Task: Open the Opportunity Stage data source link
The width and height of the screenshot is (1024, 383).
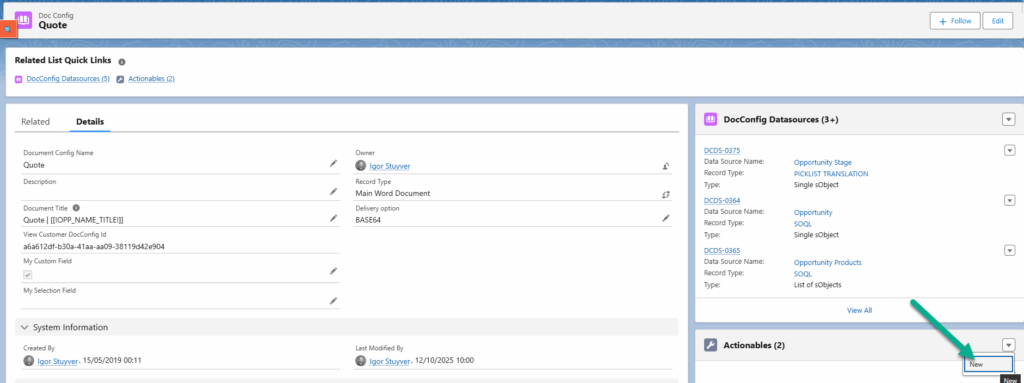Action: point(822,162)
